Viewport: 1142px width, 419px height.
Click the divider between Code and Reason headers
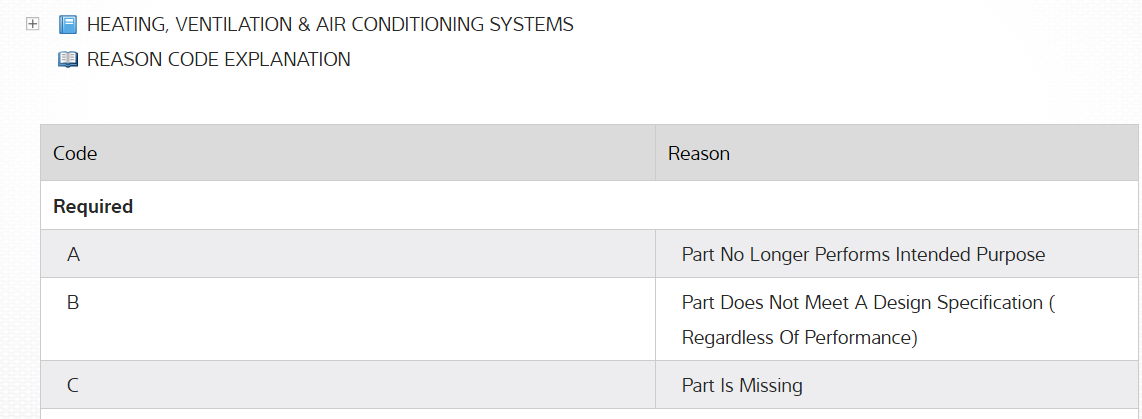[655, 153]
